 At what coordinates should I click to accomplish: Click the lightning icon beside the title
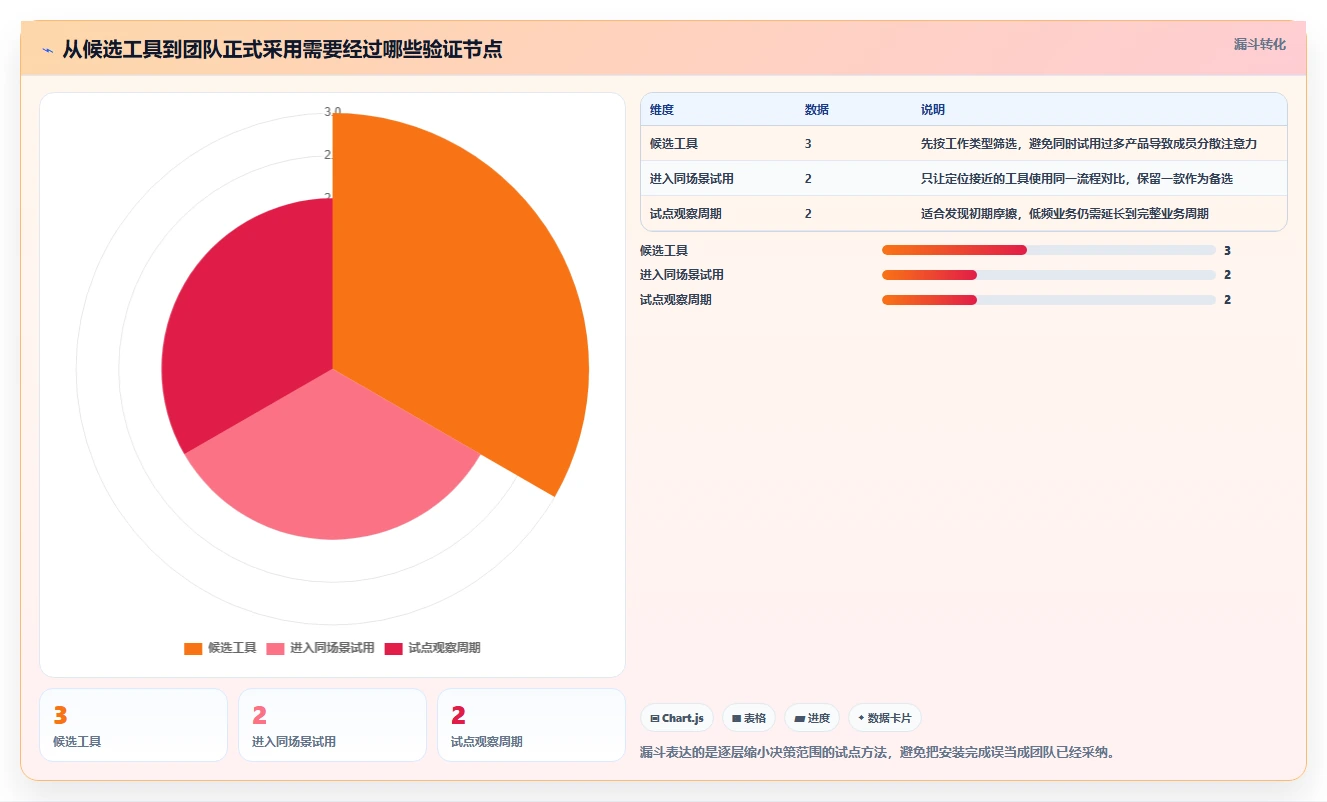pos(47,50)
